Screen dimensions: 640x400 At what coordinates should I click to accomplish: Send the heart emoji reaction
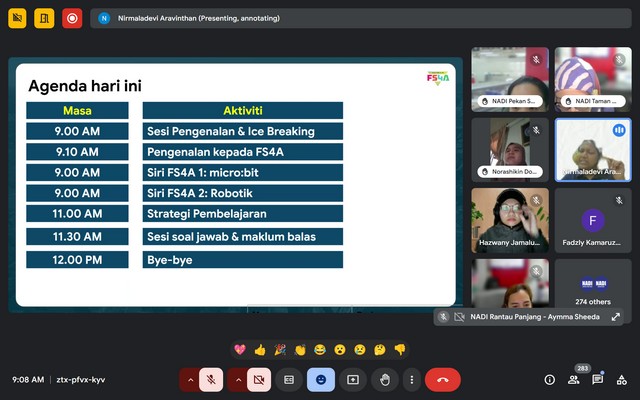tap(240, 350)
